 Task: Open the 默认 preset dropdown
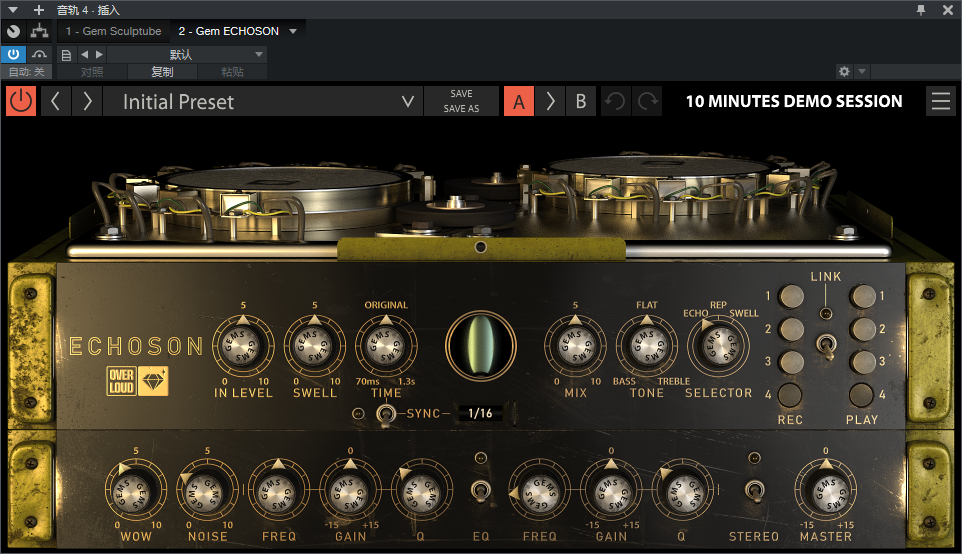point(187,55)
